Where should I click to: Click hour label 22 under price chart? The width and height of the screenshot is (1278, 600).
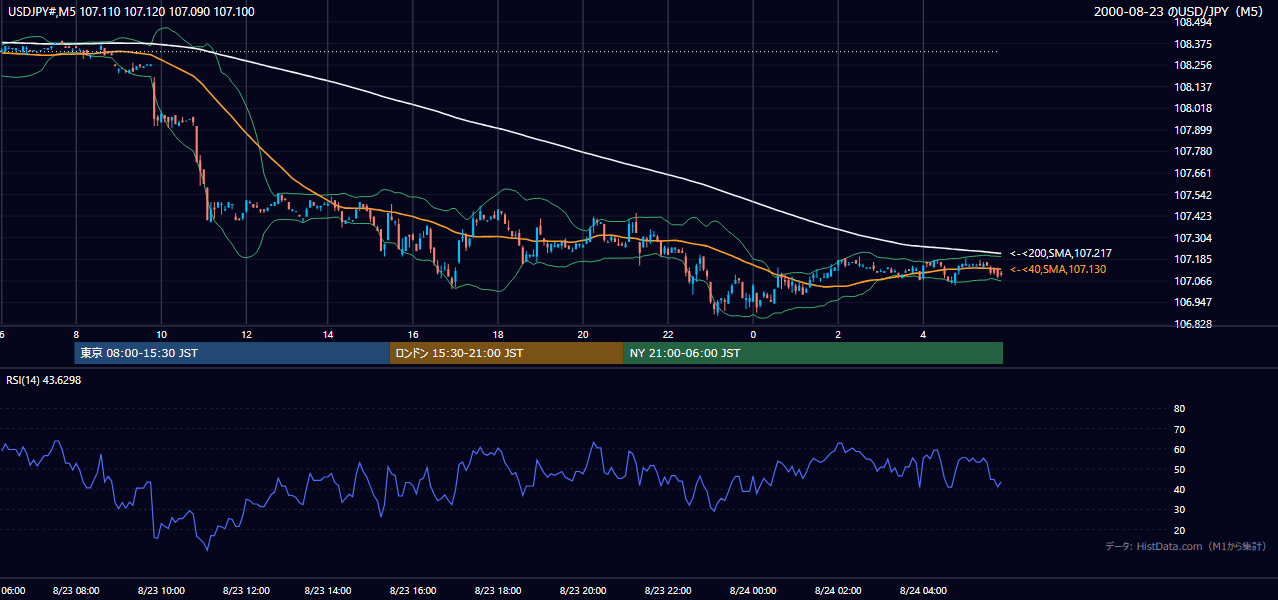(668, 335)
